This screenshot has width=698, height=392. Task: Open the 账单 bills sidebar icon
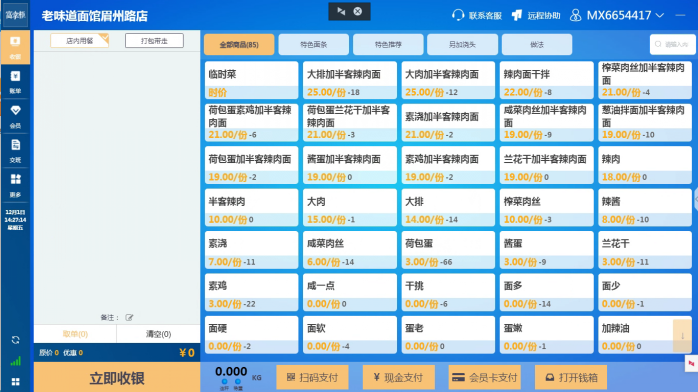pos(15,82)
